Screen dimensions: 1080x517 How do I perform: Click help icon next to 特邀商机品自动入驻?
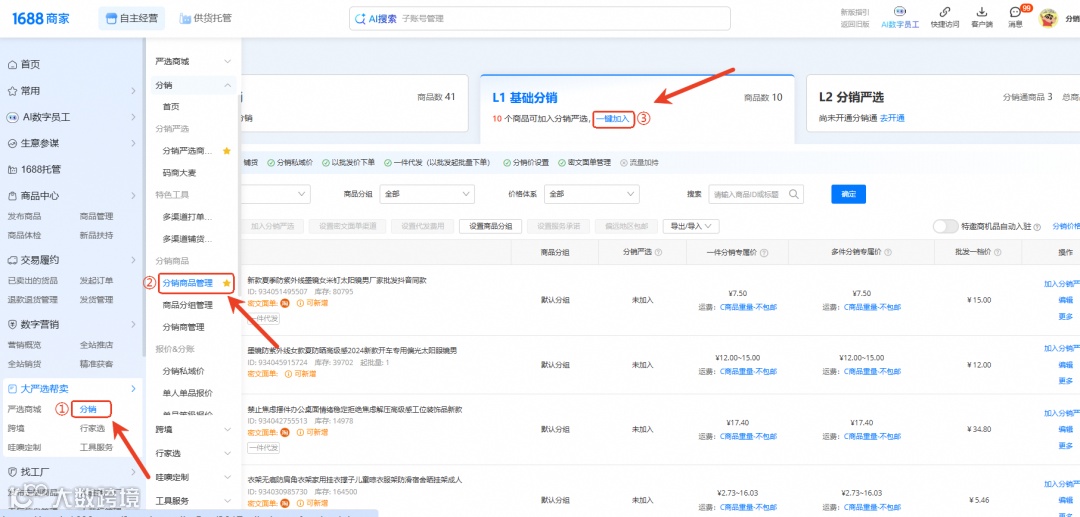[1037, 226]
